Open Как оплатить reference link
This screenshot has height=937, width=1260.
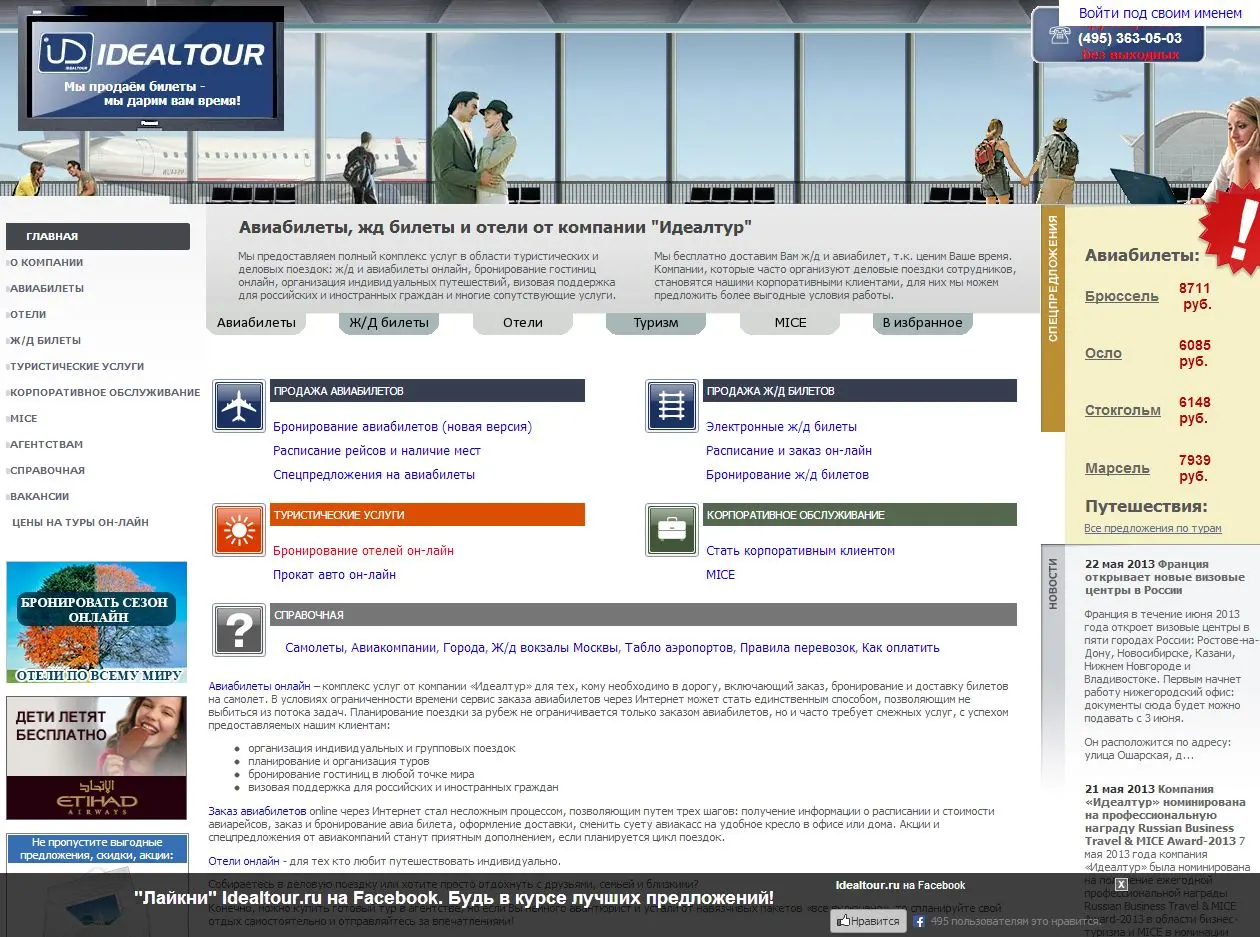click(901, 648)
